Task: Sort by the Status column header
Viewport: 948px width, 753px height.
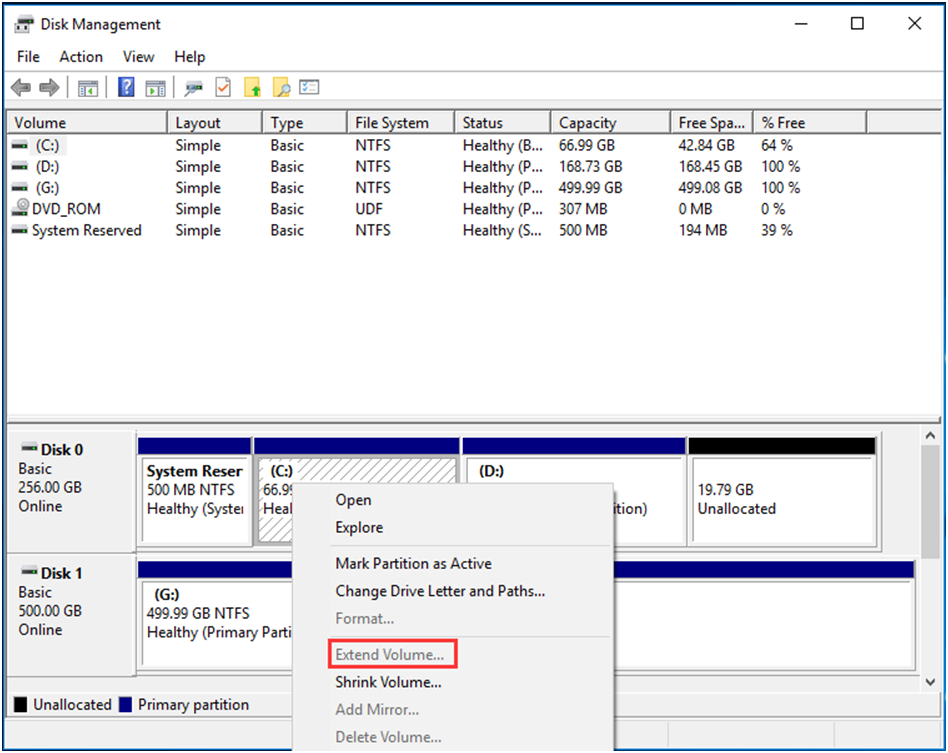Action: pos(502,123)
